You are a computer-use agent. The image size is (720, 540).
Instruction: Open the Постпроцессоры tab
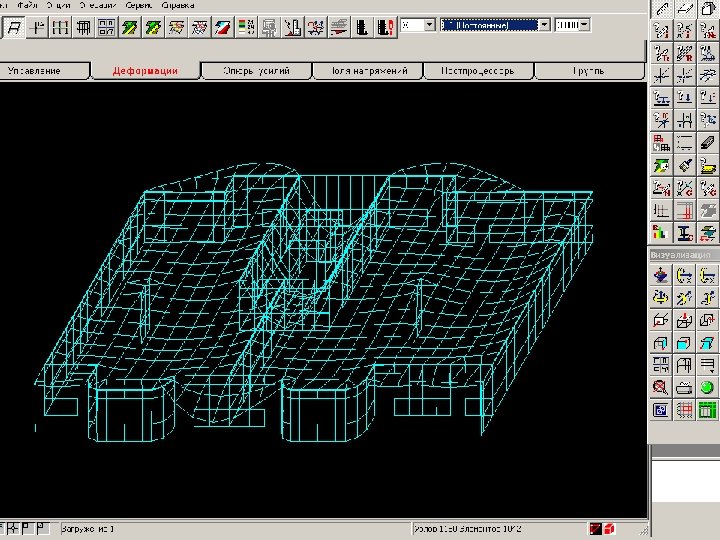(x=477, y=71)
